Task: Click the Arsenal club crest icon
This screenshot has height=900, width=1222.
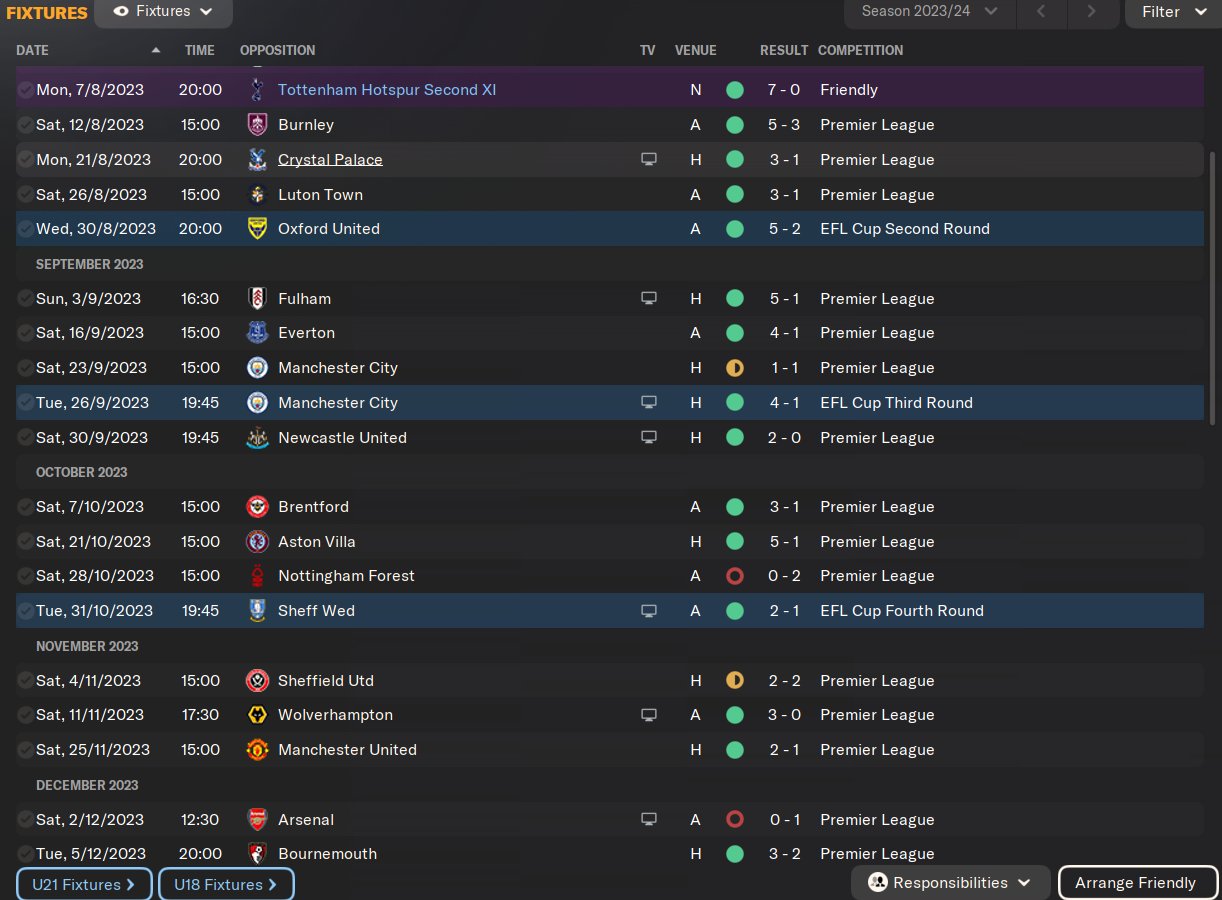Action: point(257,820)
